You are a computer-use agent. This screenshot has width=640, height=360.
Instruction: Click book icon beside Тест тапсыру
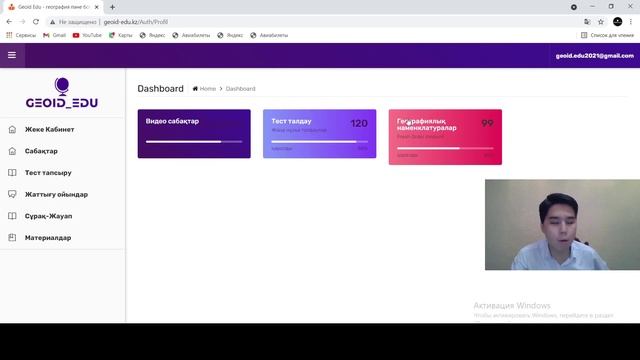[x=12, y=173]
